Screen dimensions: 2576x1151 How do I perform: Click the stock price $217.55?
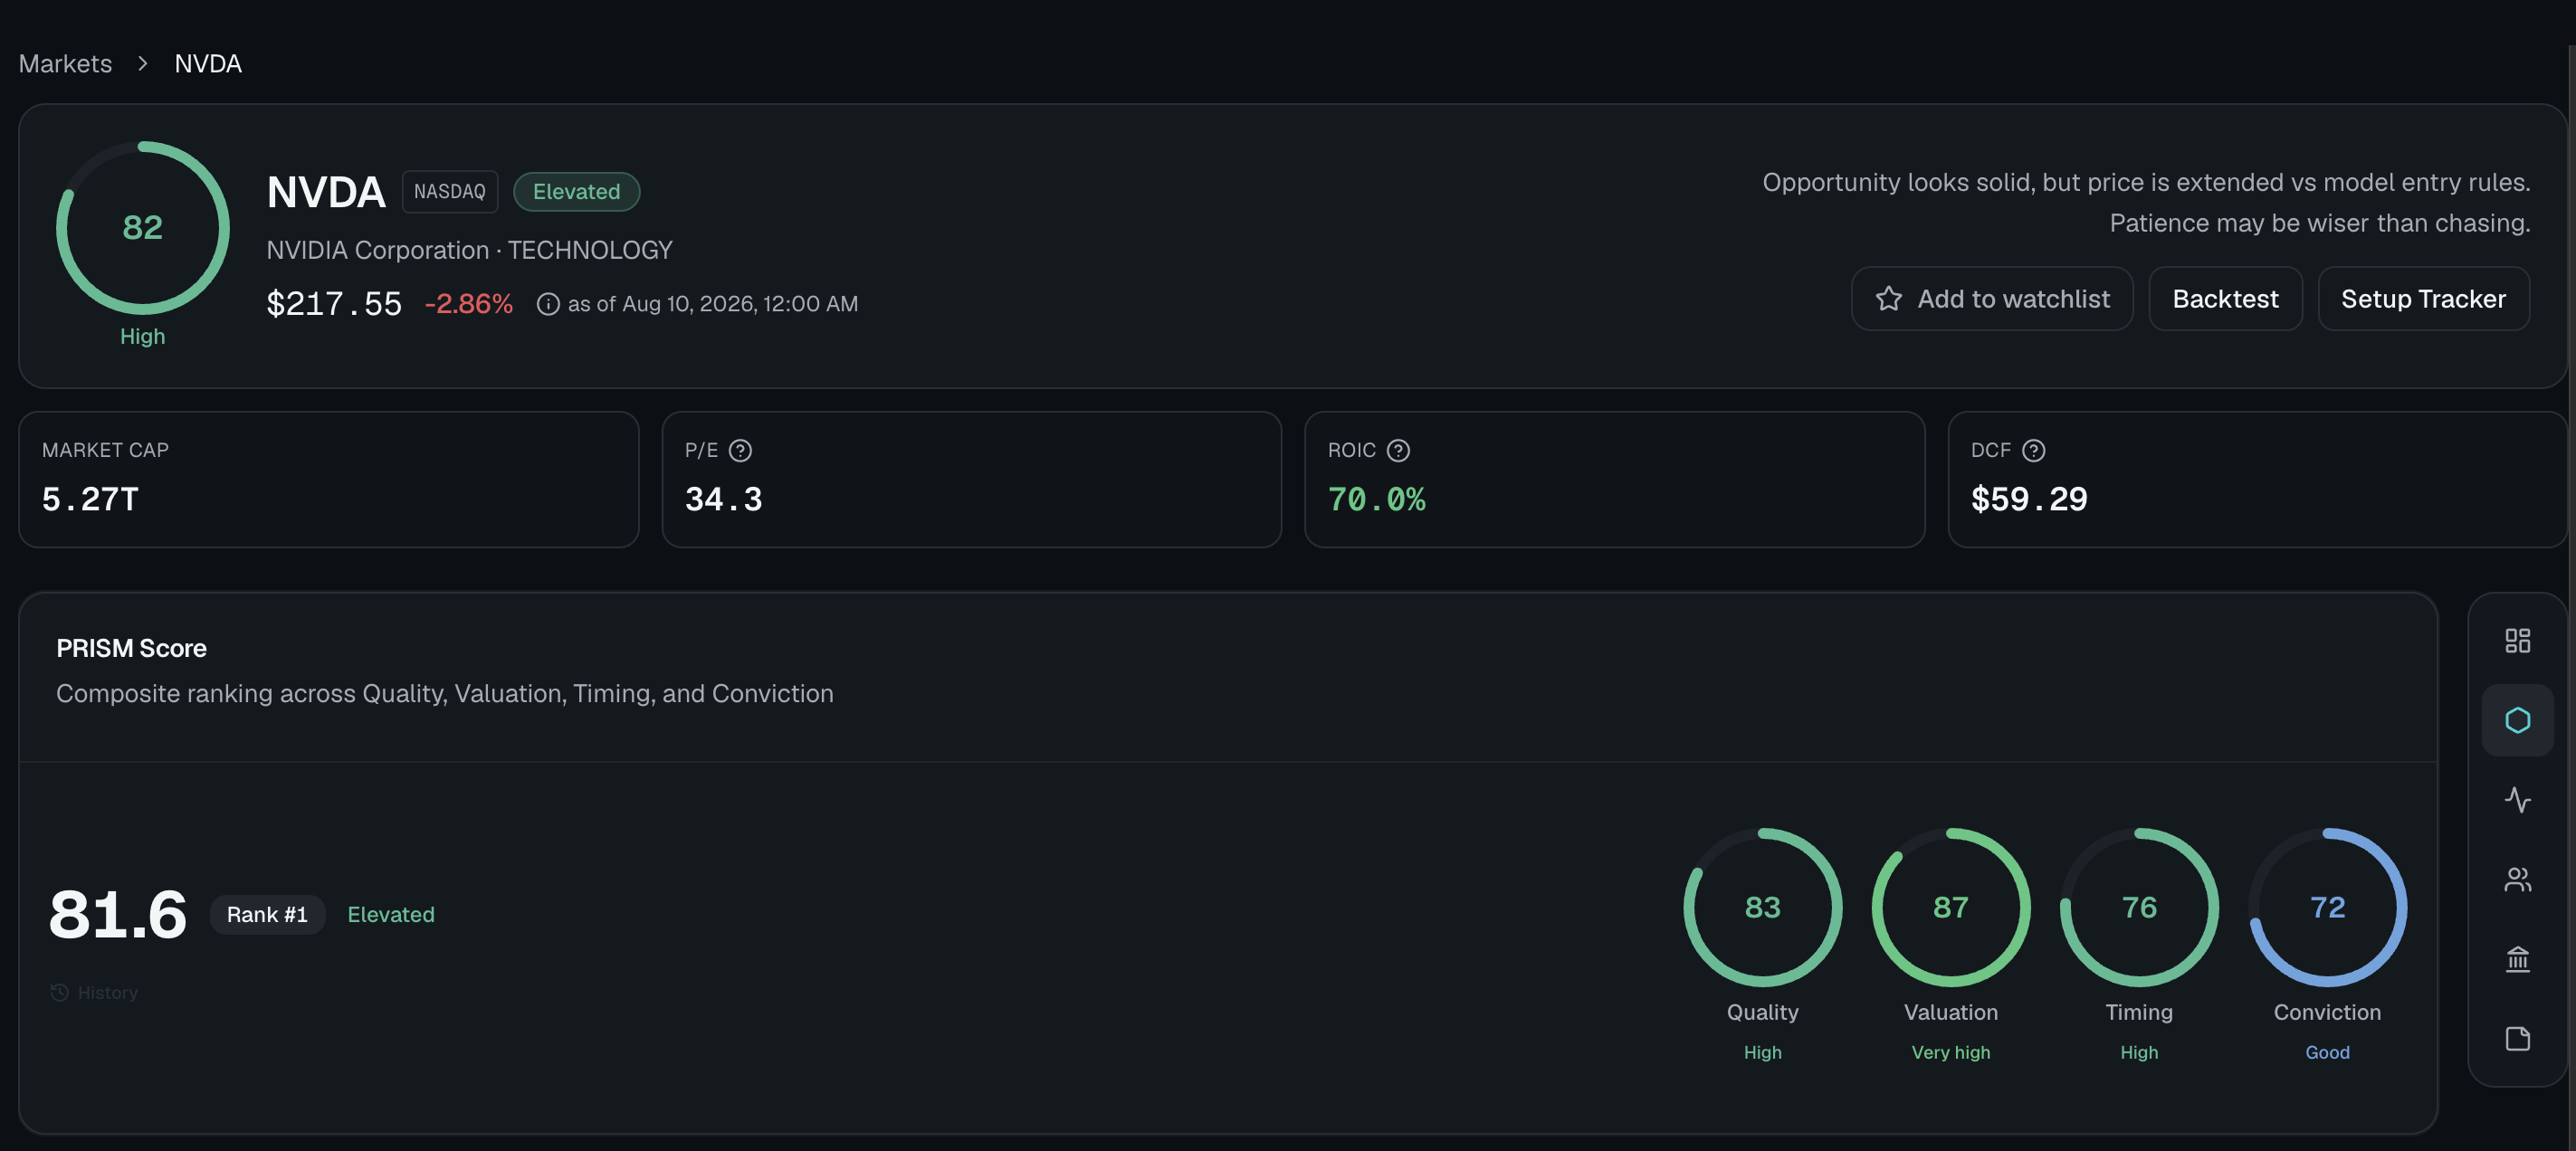(334, 303)
